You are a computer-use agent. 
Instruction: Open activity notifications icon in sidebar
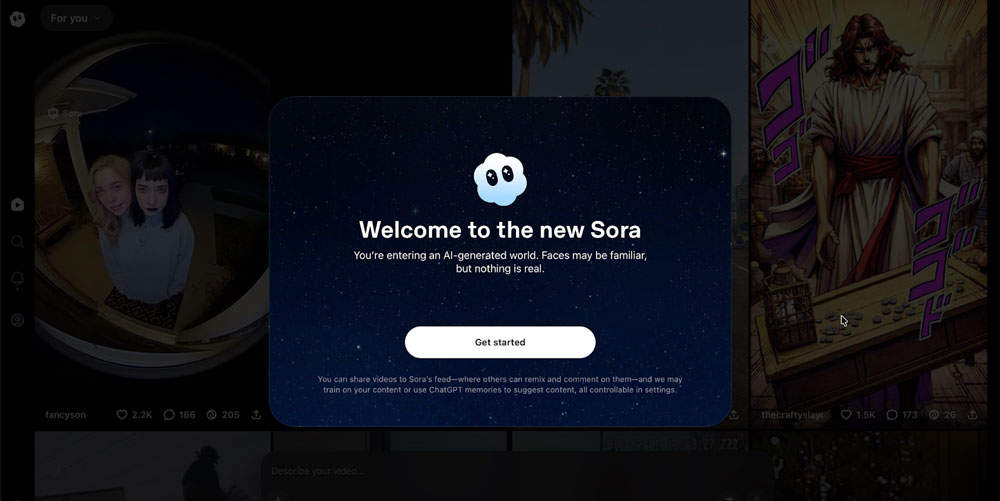pos(18,279)
